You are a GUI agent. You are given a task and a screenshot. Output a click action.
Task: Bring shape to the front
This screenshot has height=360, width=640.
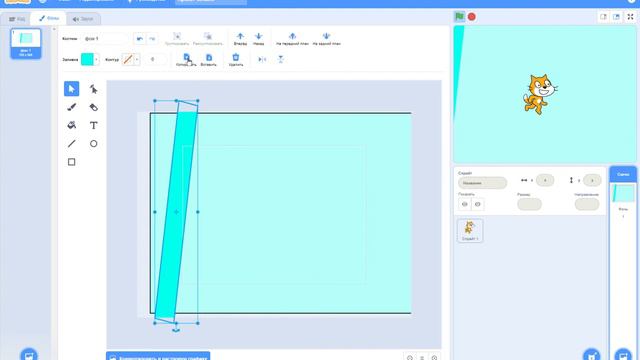pyautogui.click(x=292, y=39)
